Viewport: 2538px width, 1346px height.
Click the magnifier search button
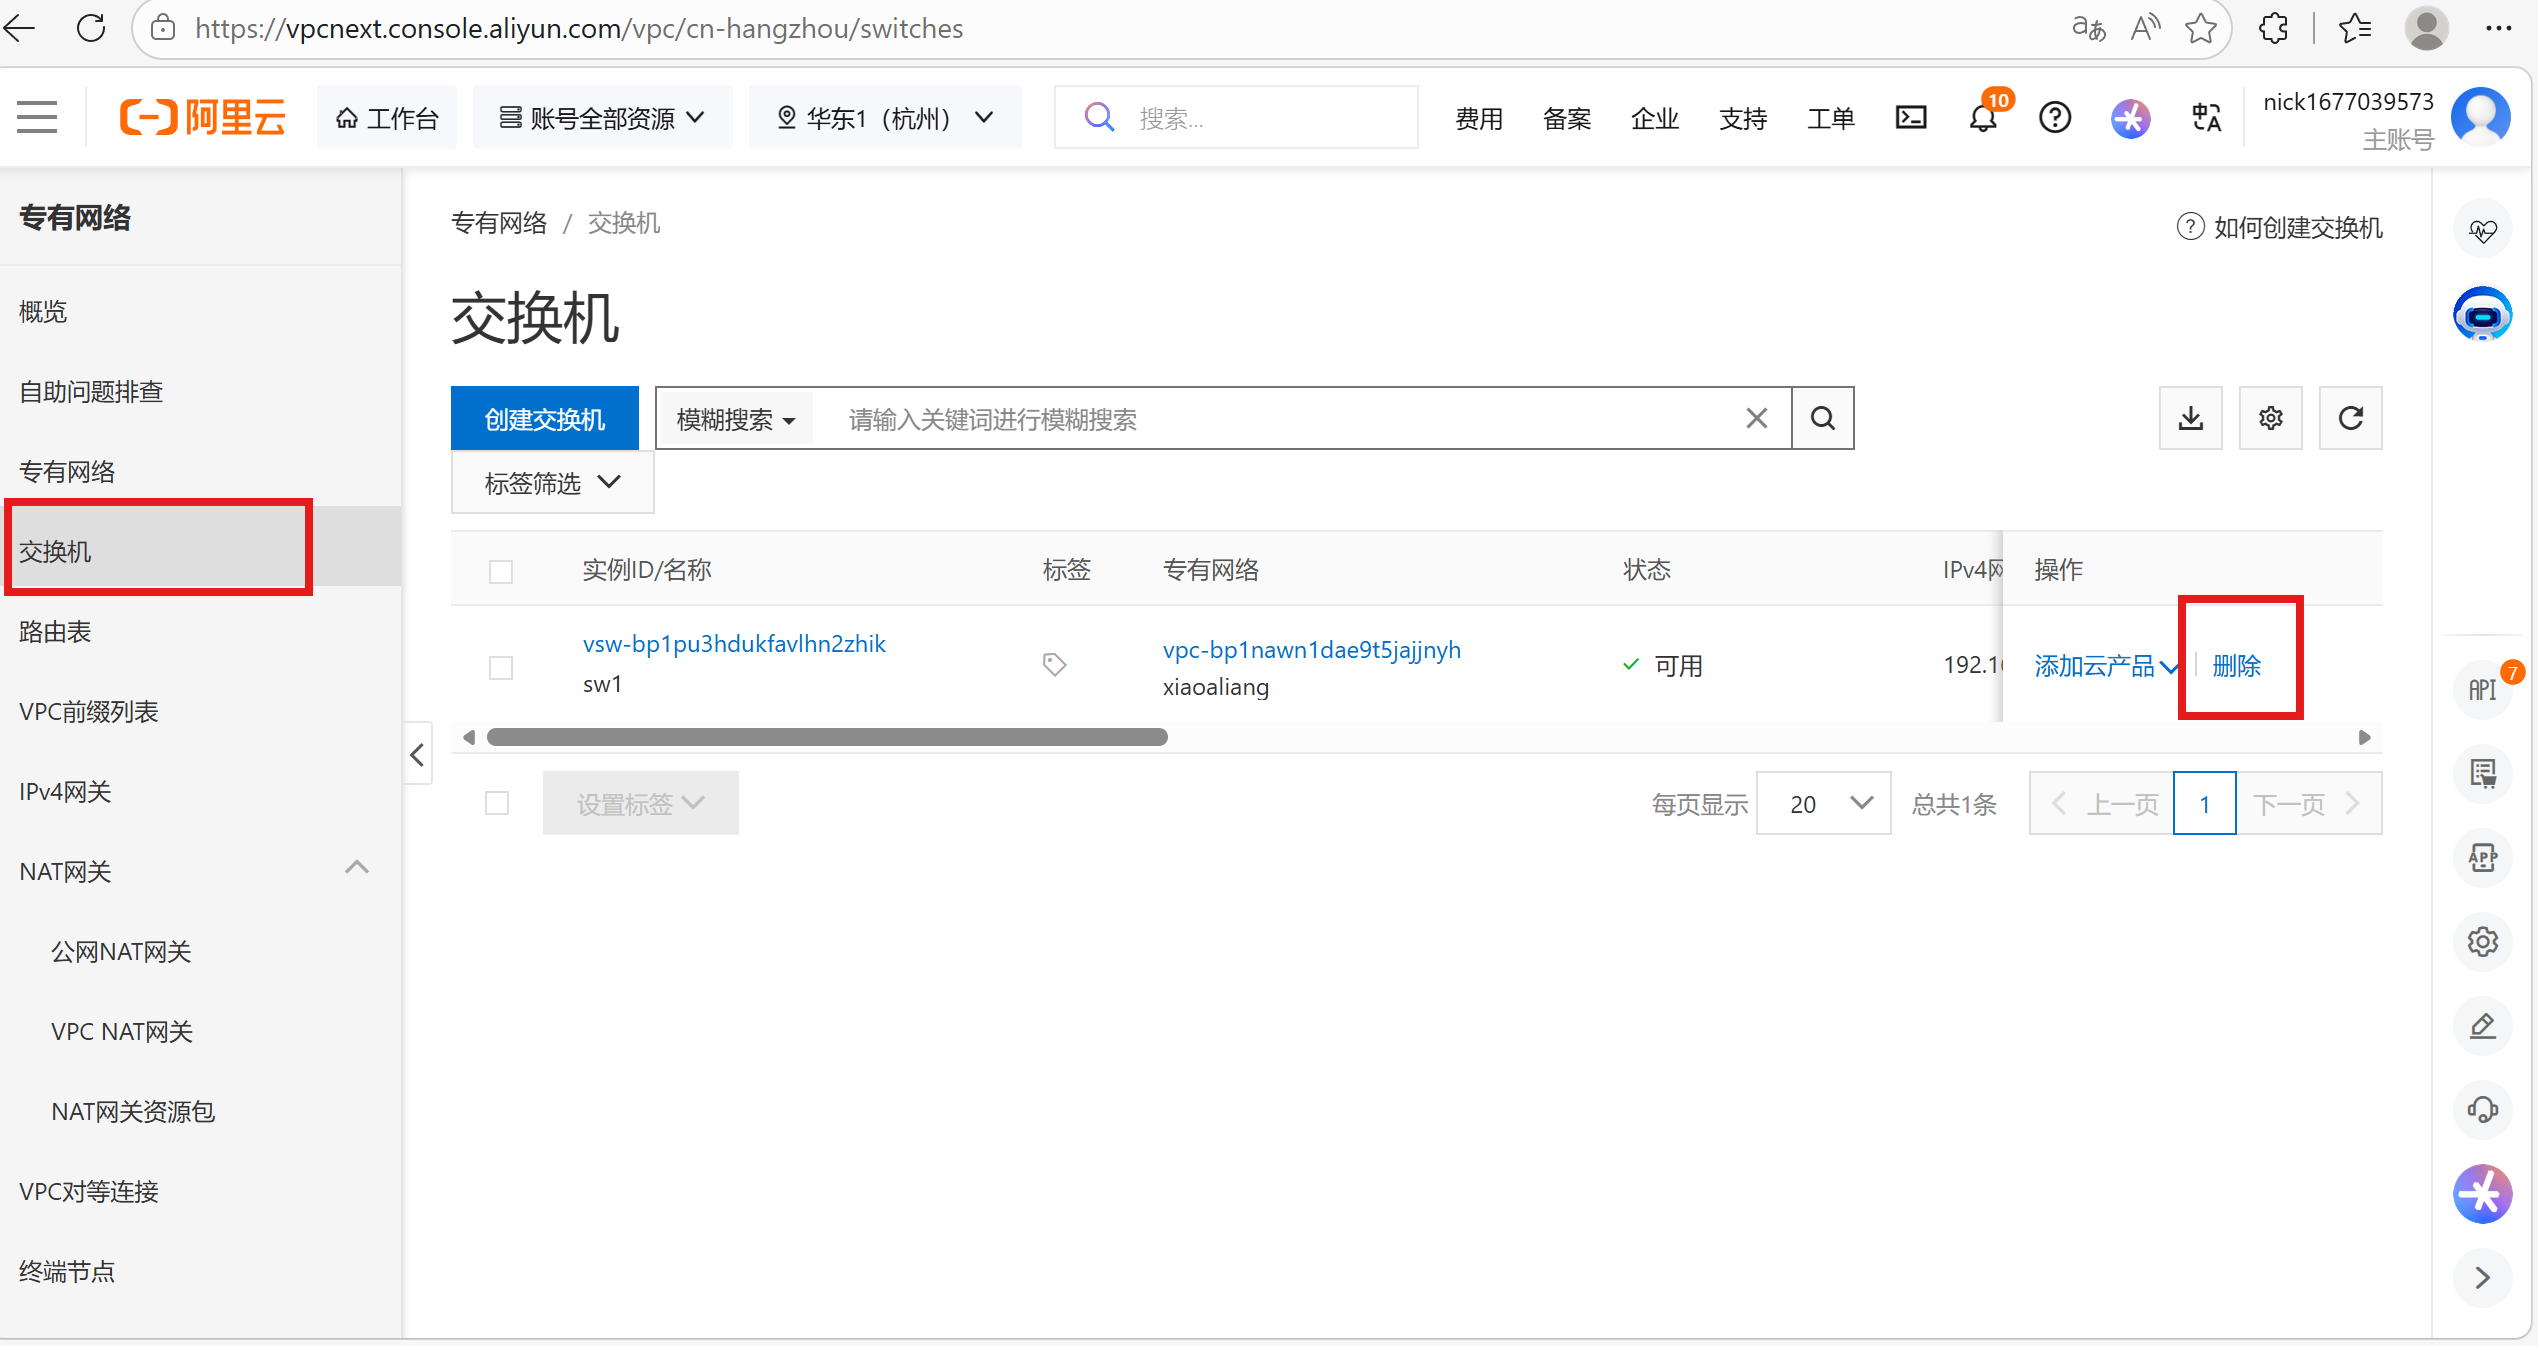(1822, 418)
